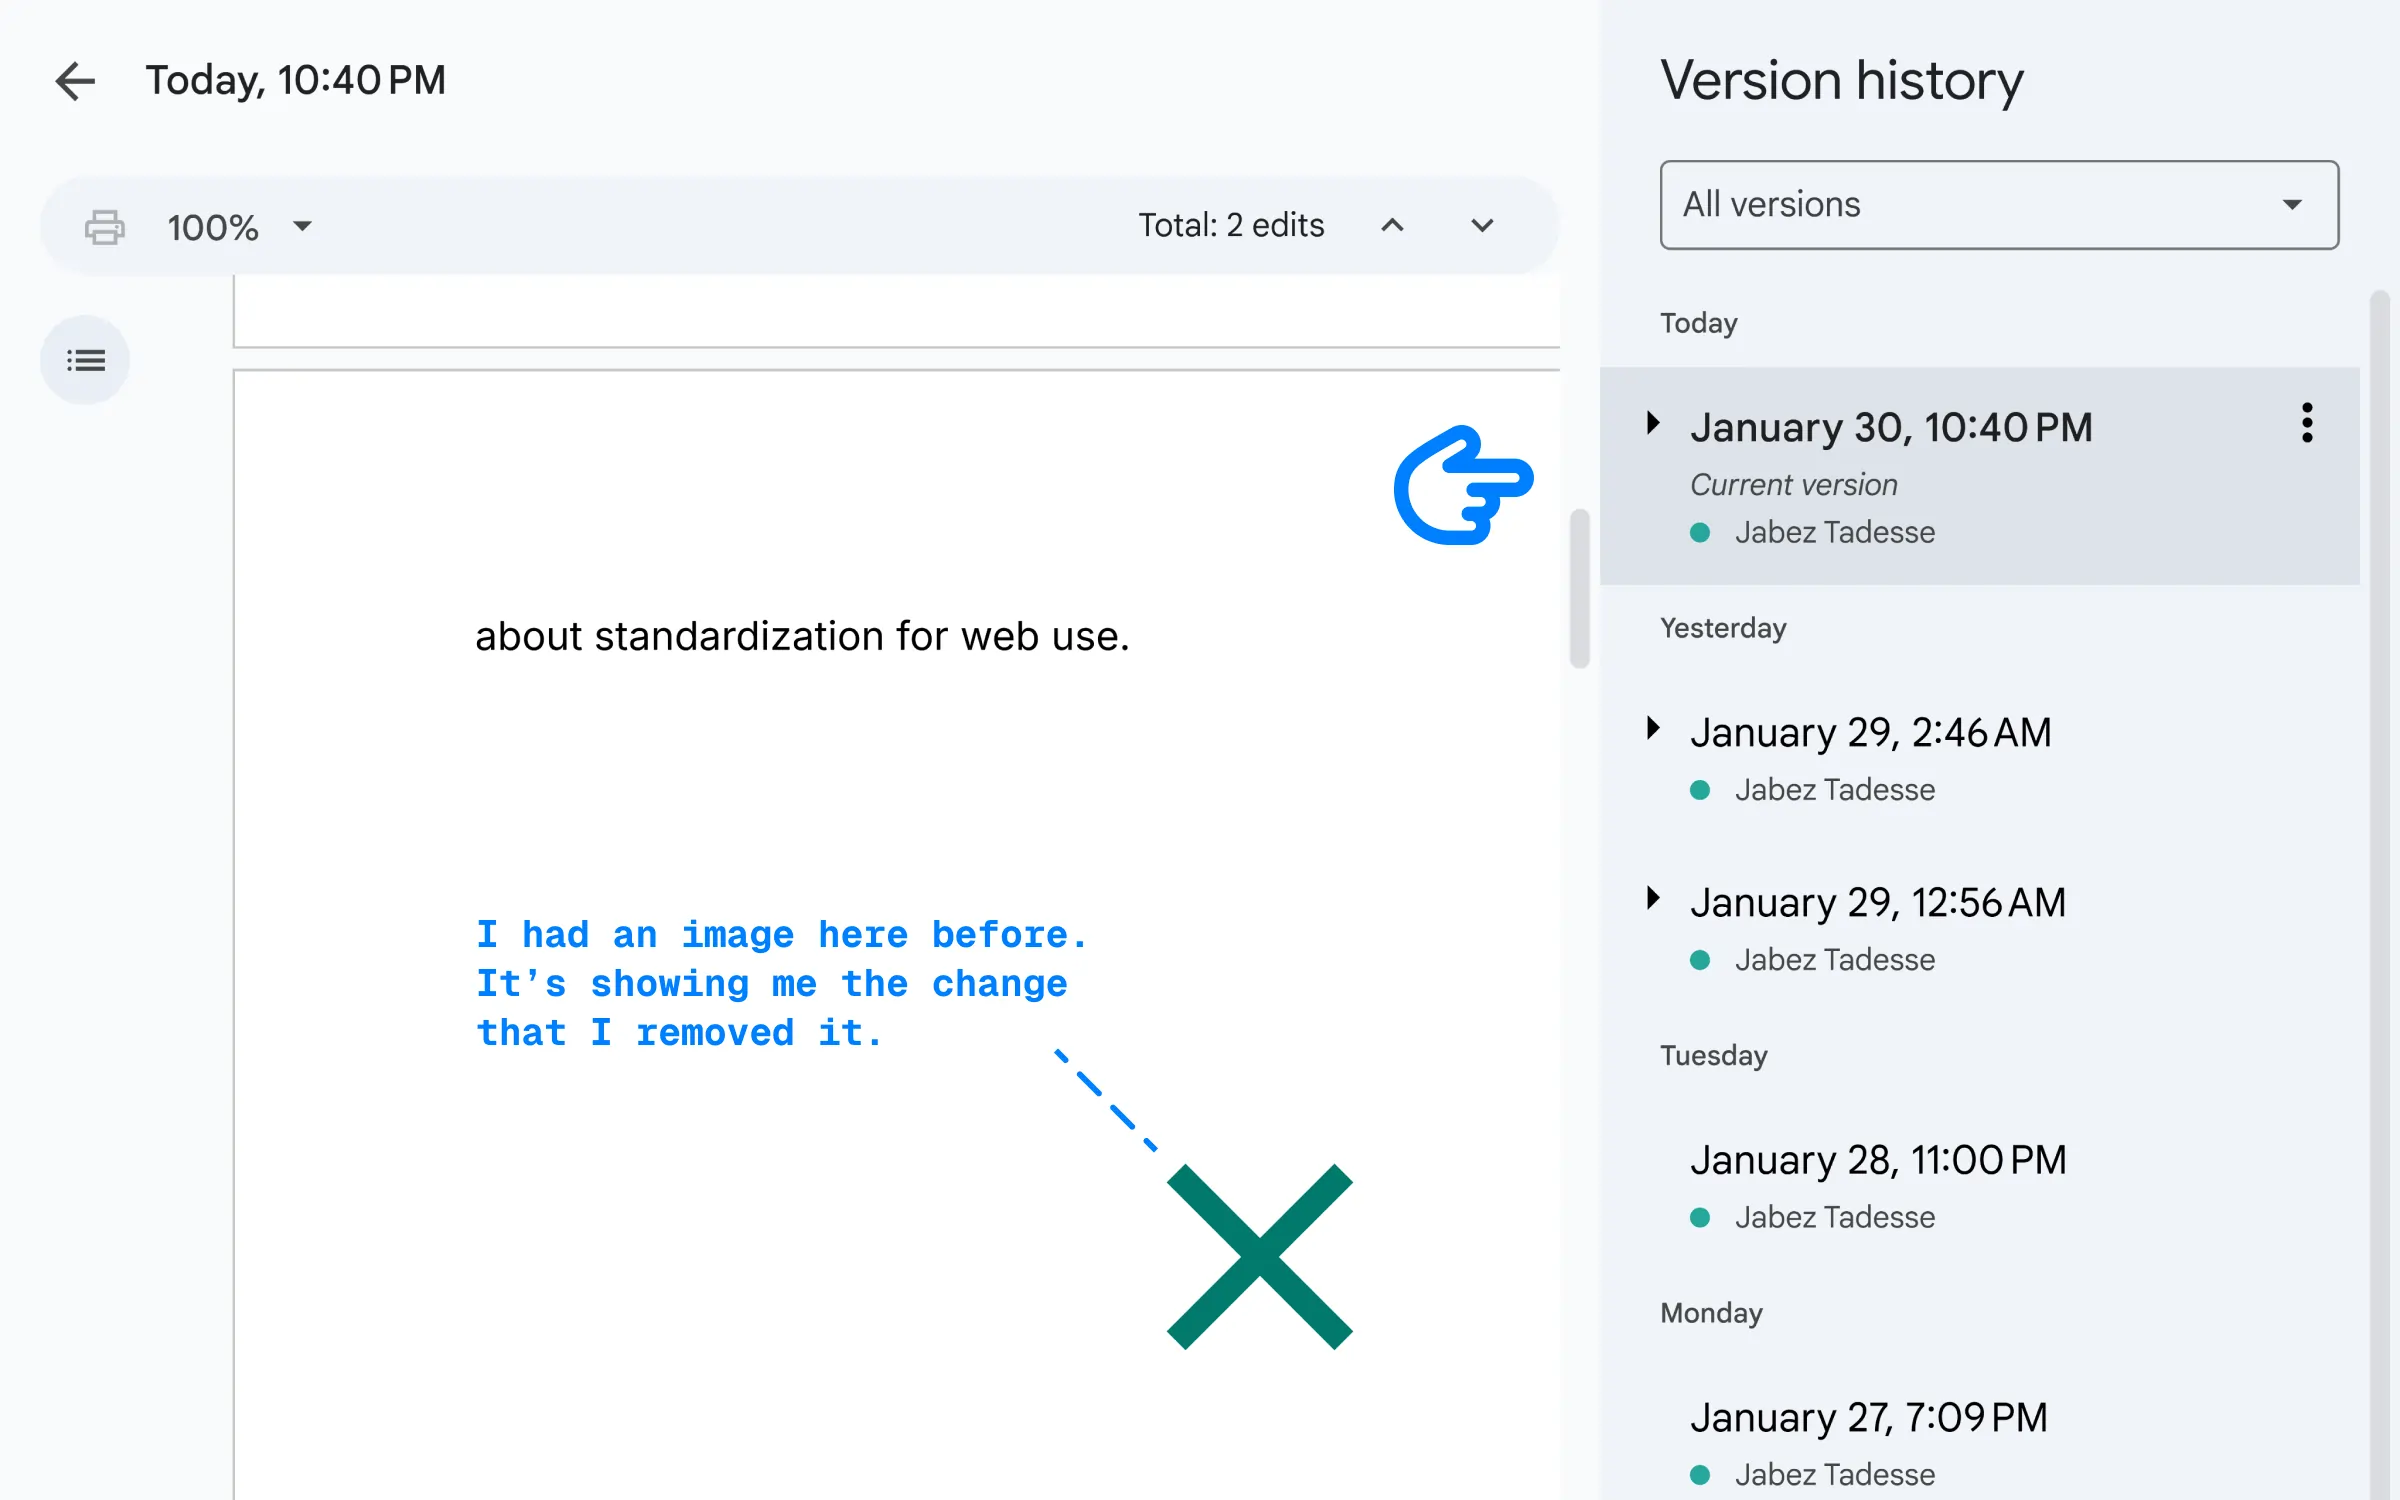Jump to previous edit with up chevron

1392,226
